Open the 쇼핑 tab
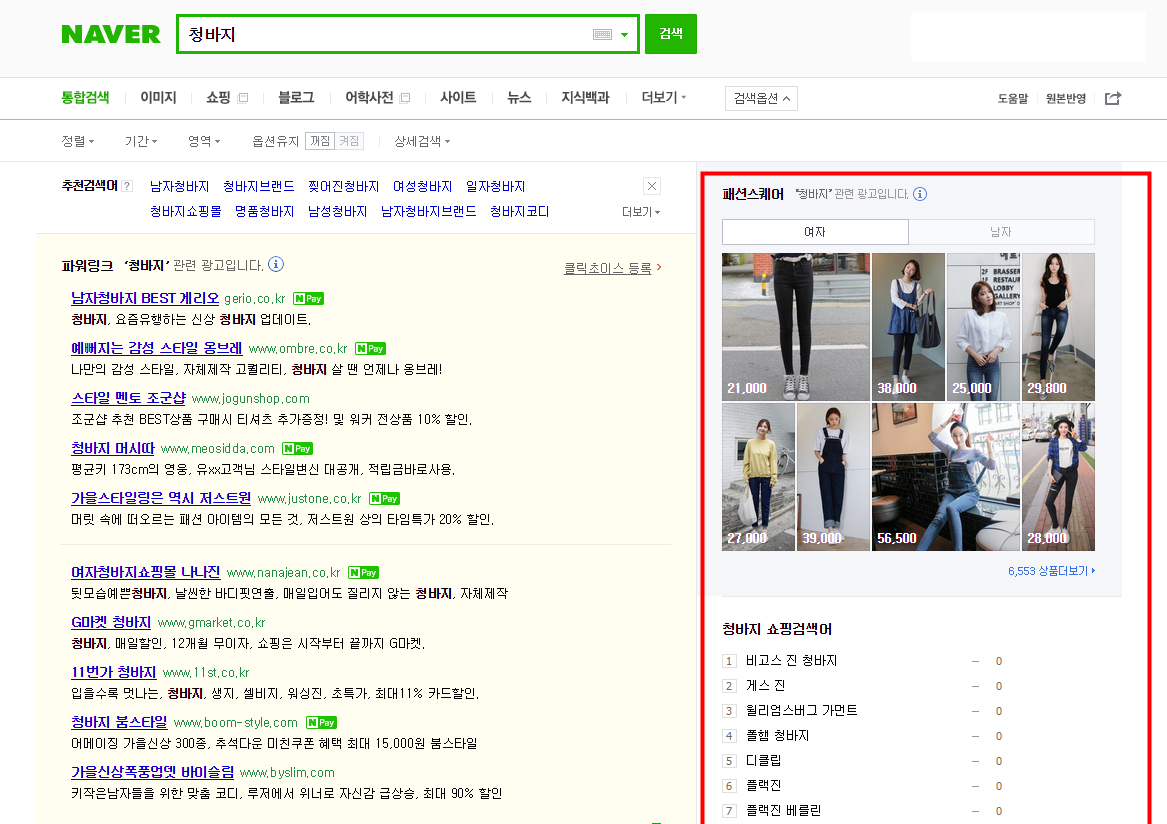 pos(218,98)
